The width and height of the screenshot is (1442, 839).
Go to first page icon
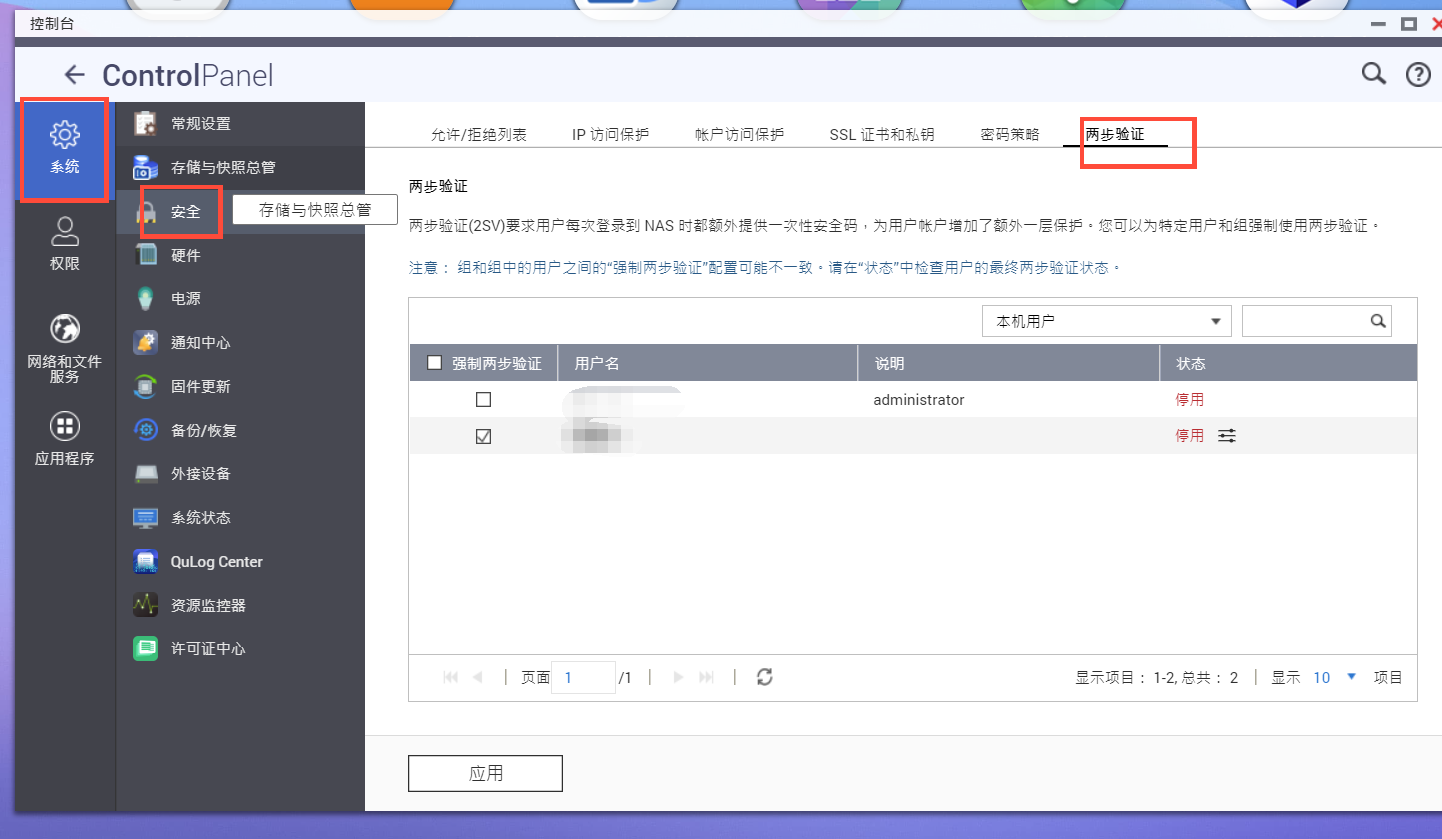(451, 677)
